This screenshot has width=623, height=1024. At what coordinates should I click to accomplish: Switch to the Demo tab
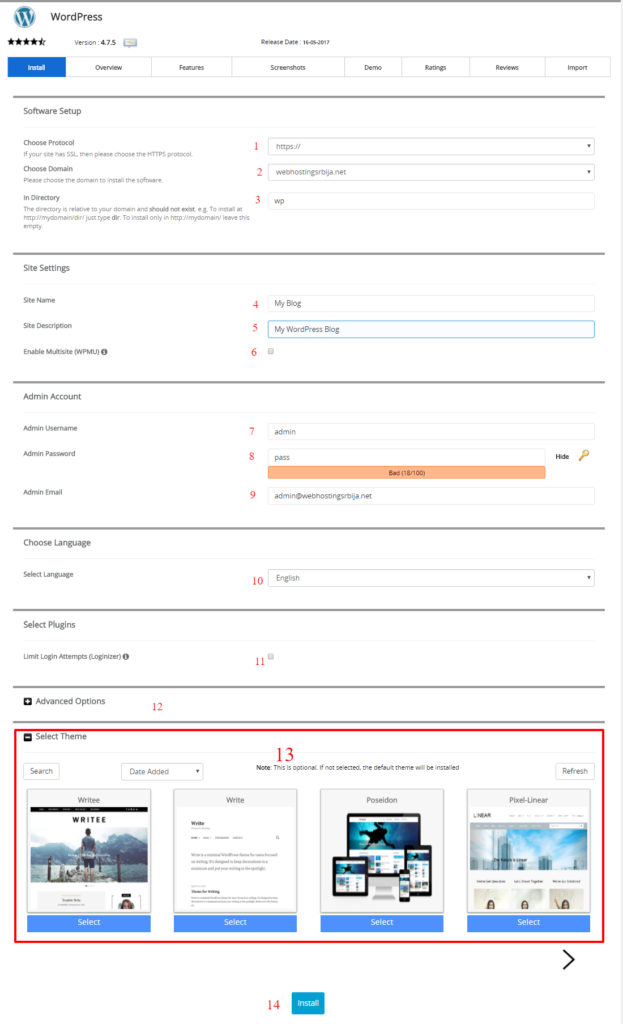pyautogui.click(x=373, y=67)
